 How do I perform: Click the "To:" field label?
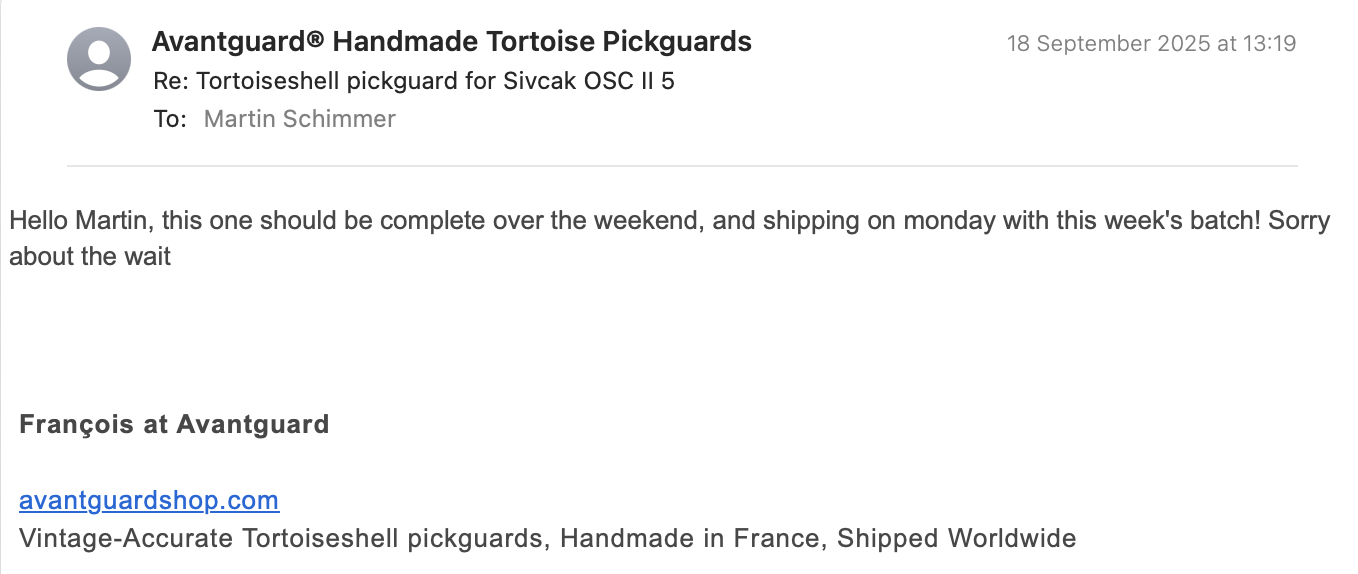(x=170, y=119)
